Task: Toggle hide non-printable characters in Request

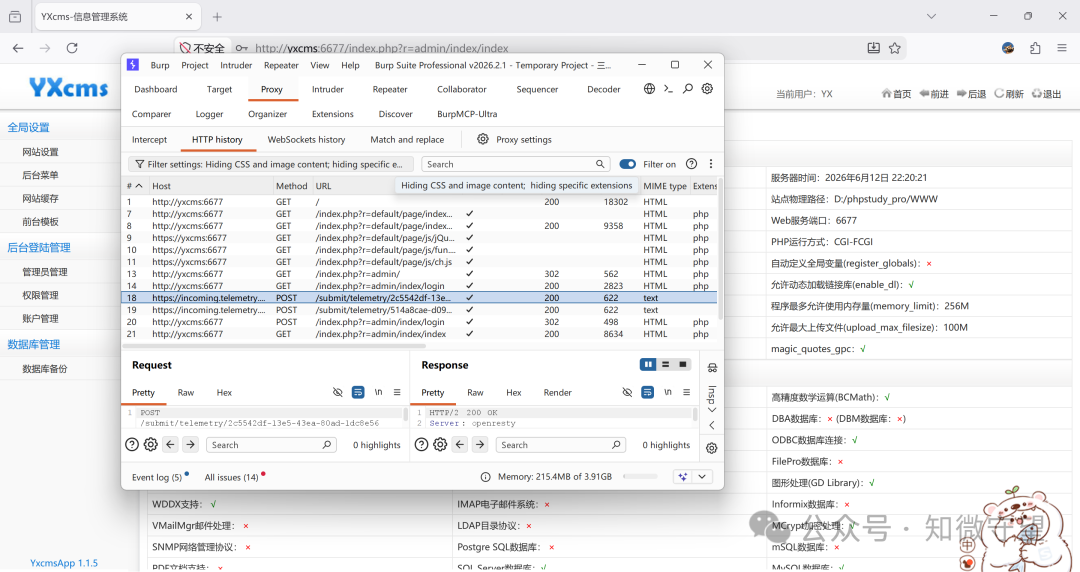Action: pos(338,392)
